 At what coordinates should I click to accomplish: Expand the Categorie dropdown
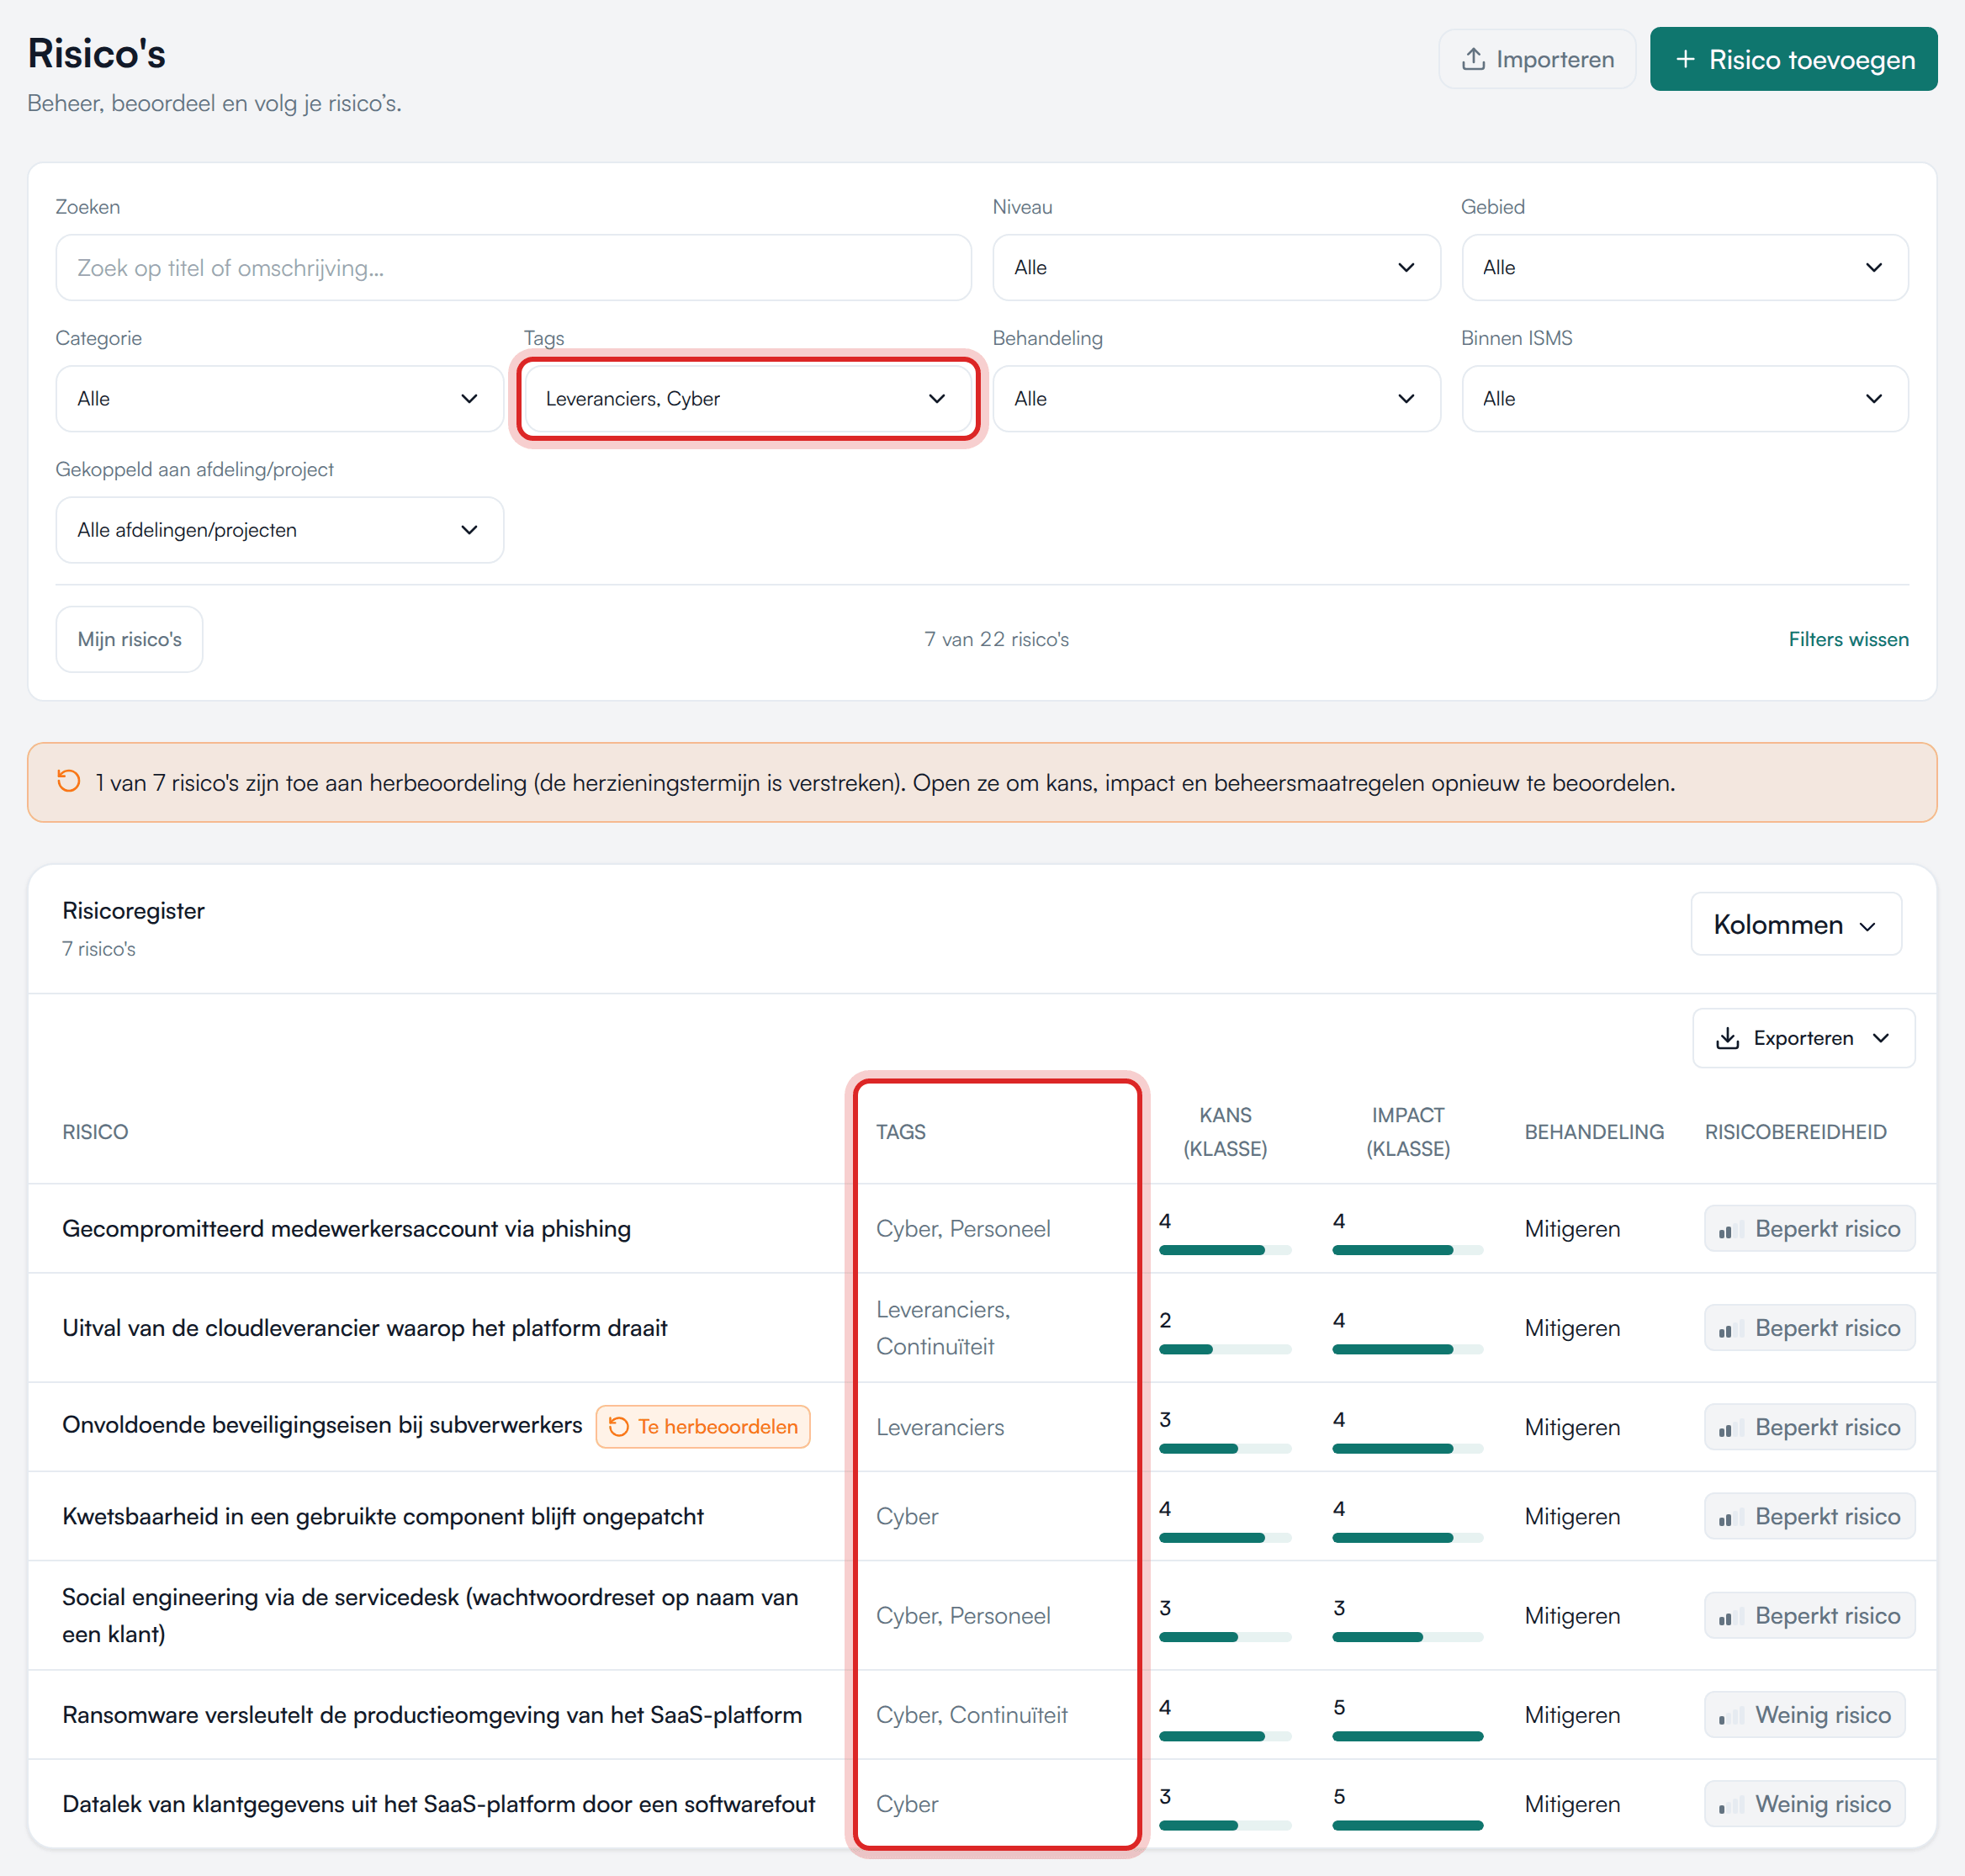pyautogui.click(x=279, y=398)
